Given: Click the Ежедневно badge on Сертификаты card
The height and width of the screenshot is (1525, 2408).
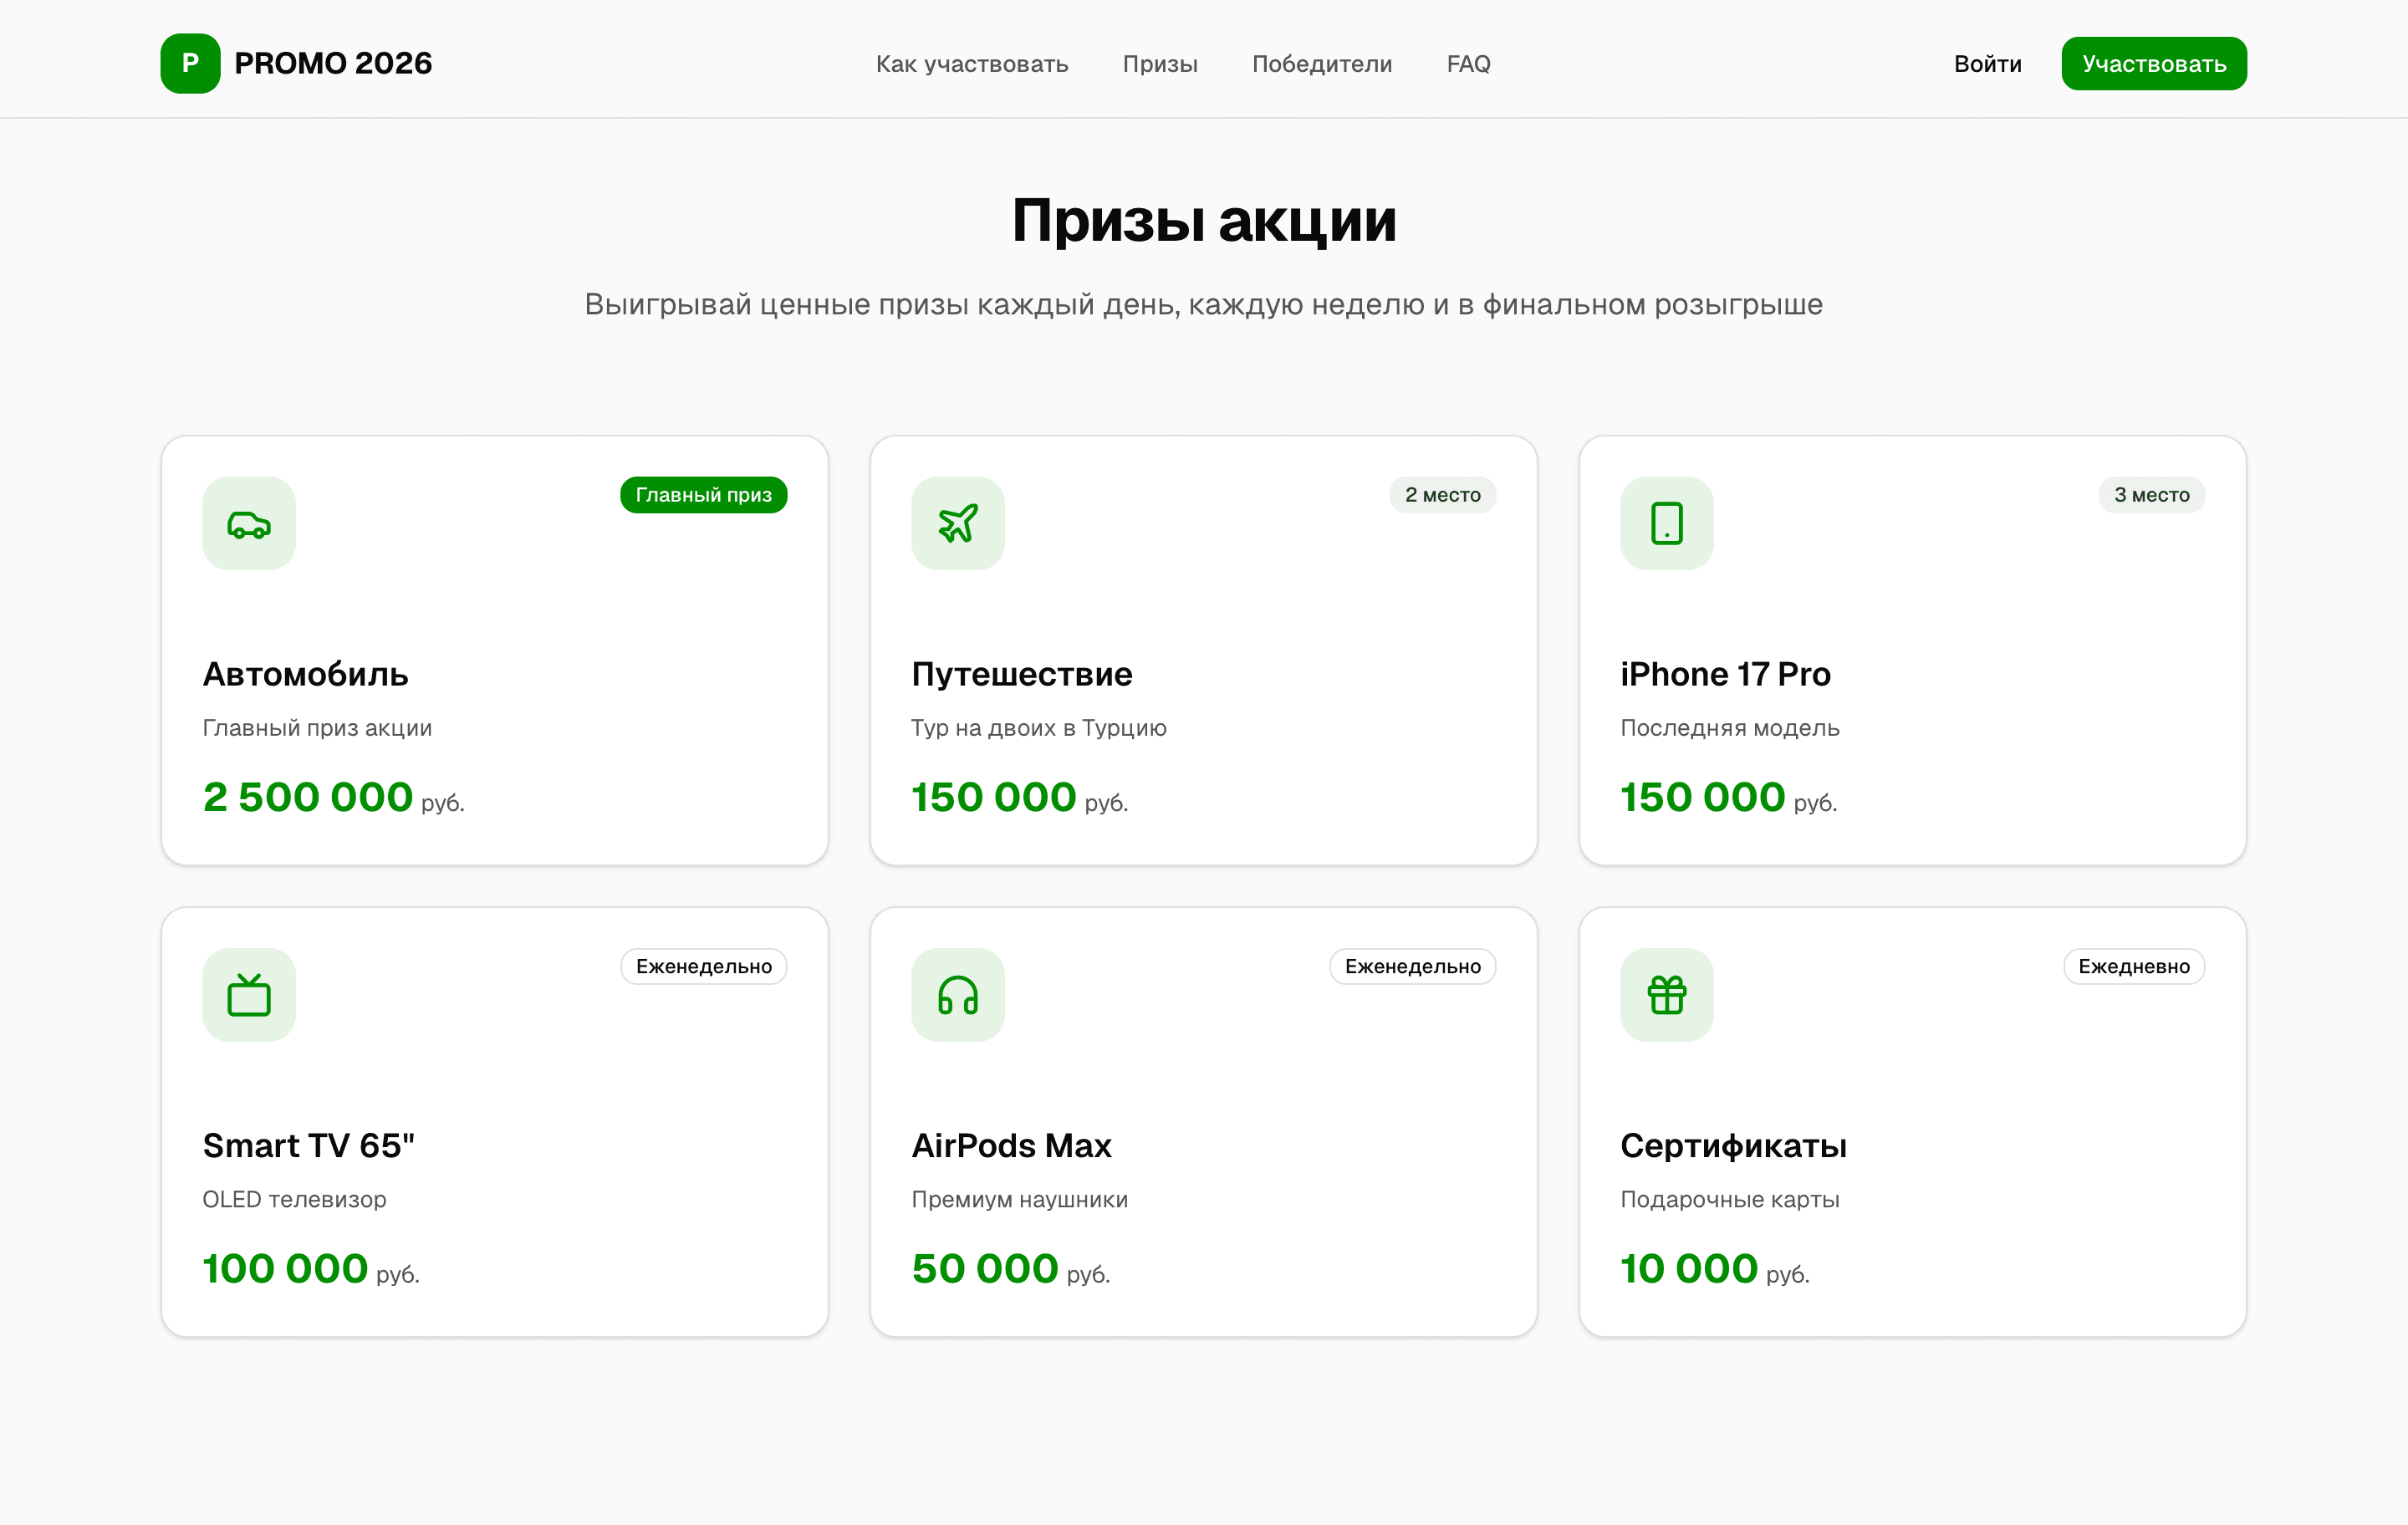Looking at the screenshot, I should point(2134,966).
